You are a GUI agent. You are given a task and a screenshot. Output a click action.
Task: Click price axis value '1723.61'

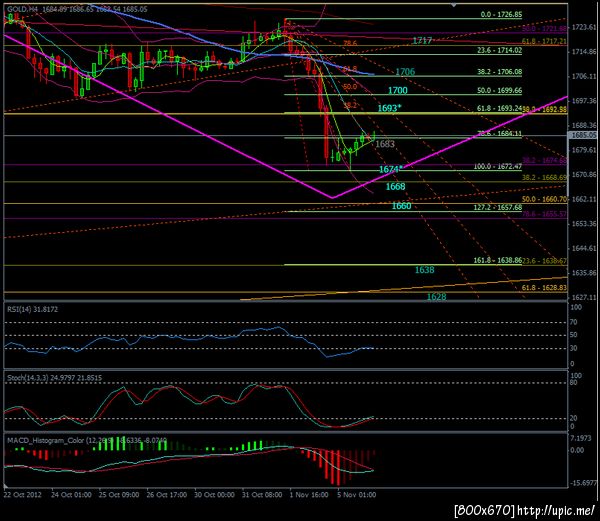[584, 27]
